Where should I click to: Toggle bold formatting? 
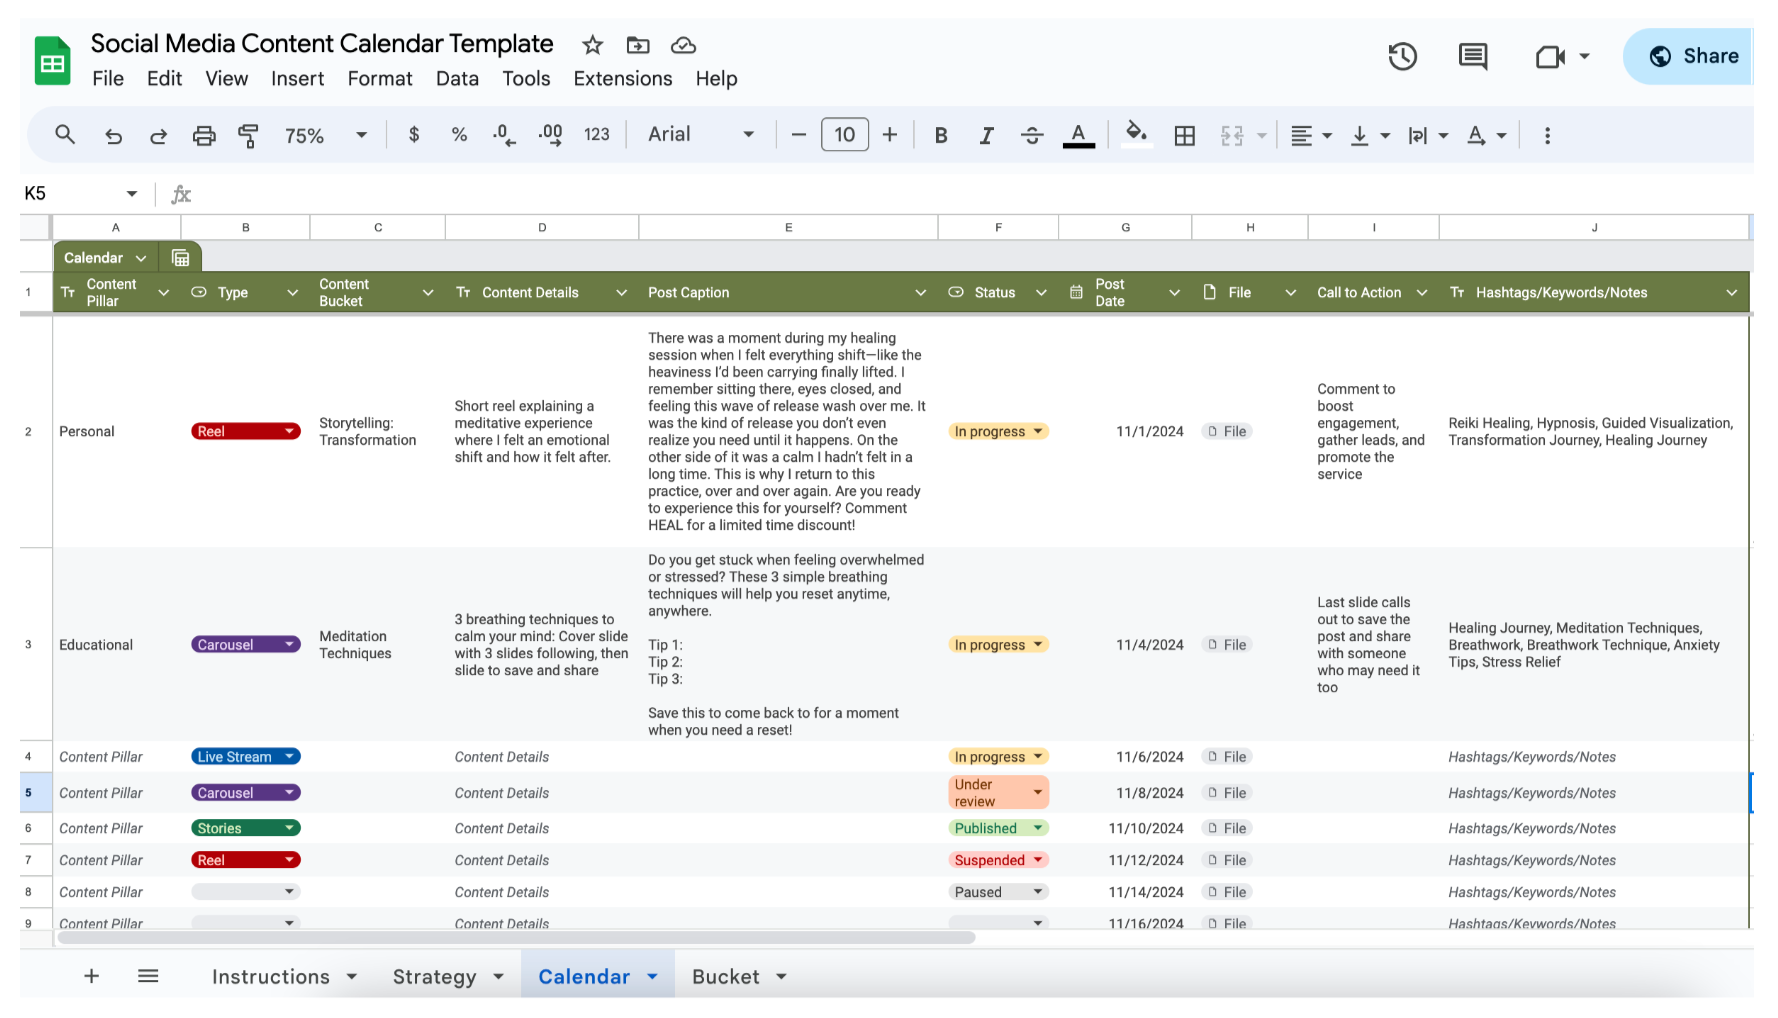(941, 135)
